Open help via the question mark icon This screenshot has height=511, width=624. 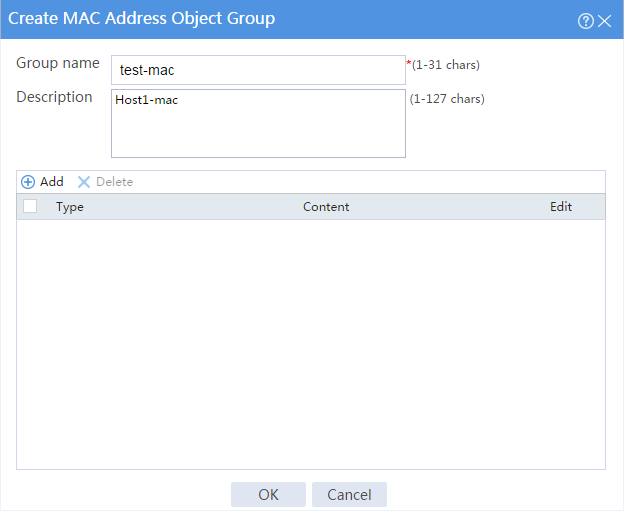[585, 21]
